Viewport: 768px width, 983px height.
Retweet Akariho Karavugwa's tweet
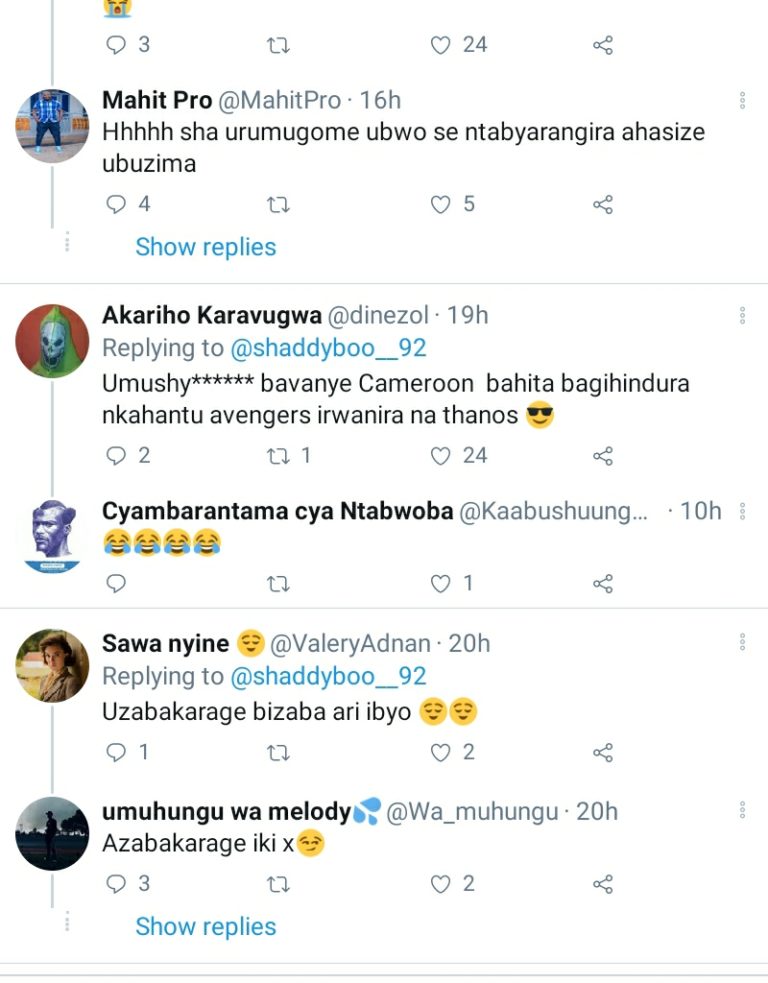(279, 456)
